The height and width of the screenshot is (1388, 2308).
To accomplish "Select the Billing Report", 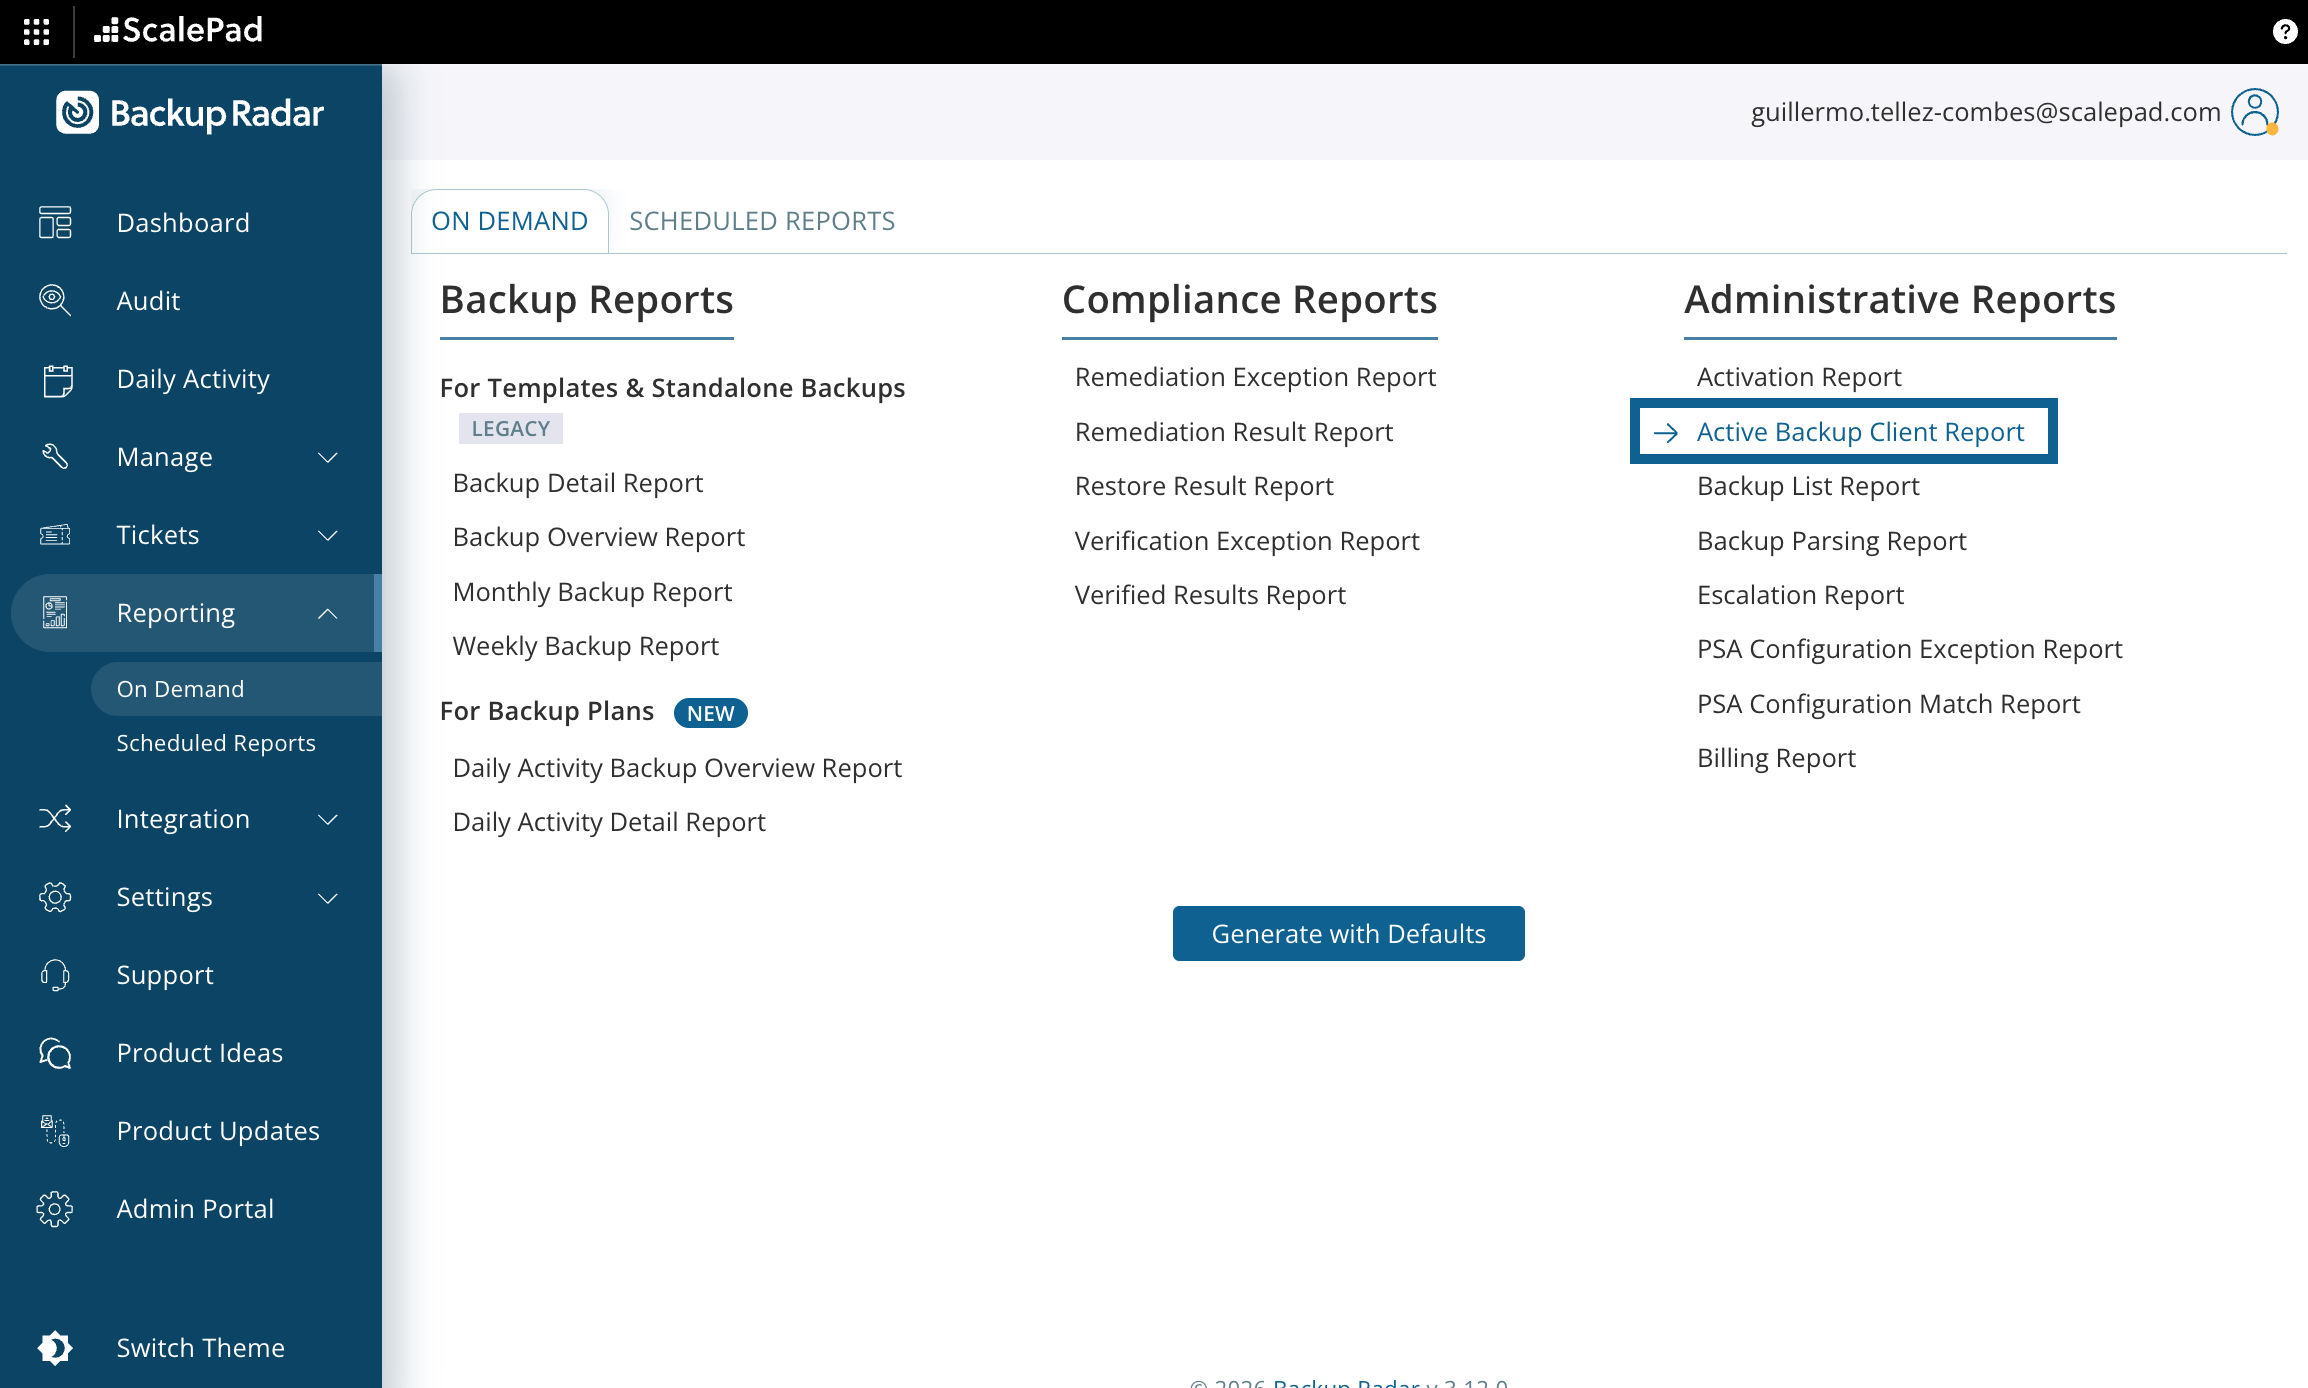I will pos(1776,758).
